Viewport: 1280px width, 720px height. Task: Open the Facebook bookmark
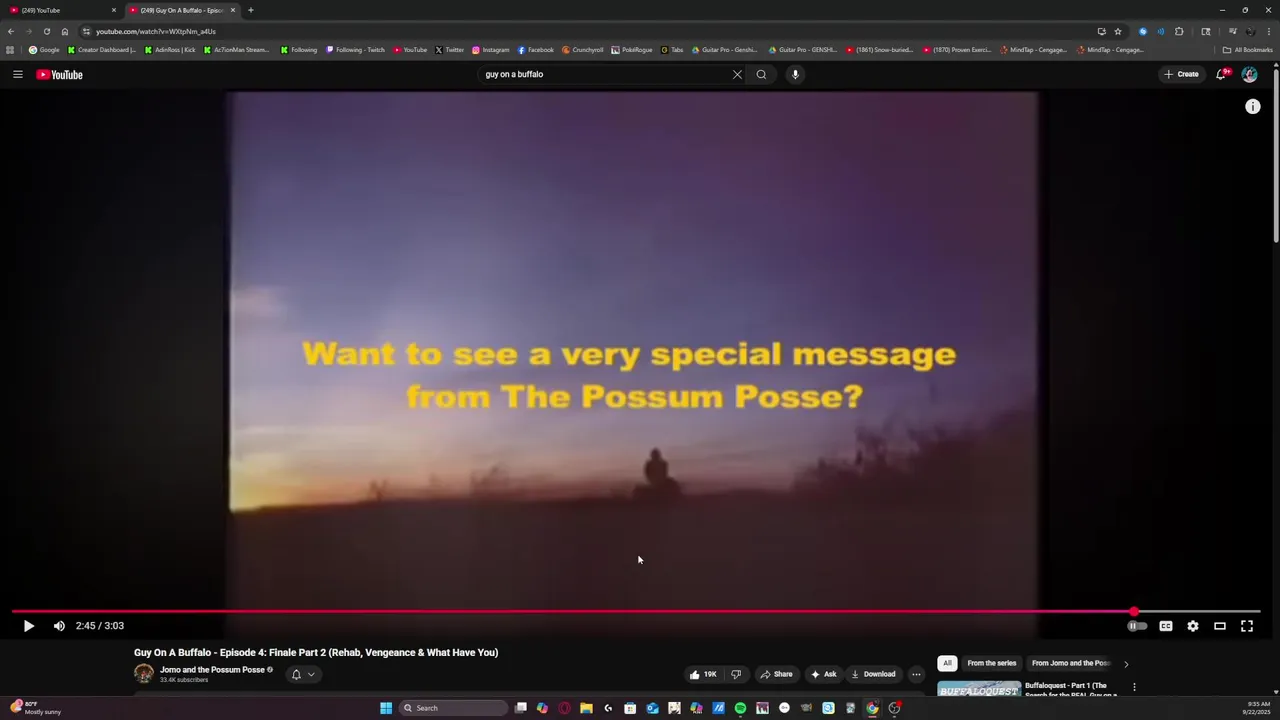click(536, 49)
